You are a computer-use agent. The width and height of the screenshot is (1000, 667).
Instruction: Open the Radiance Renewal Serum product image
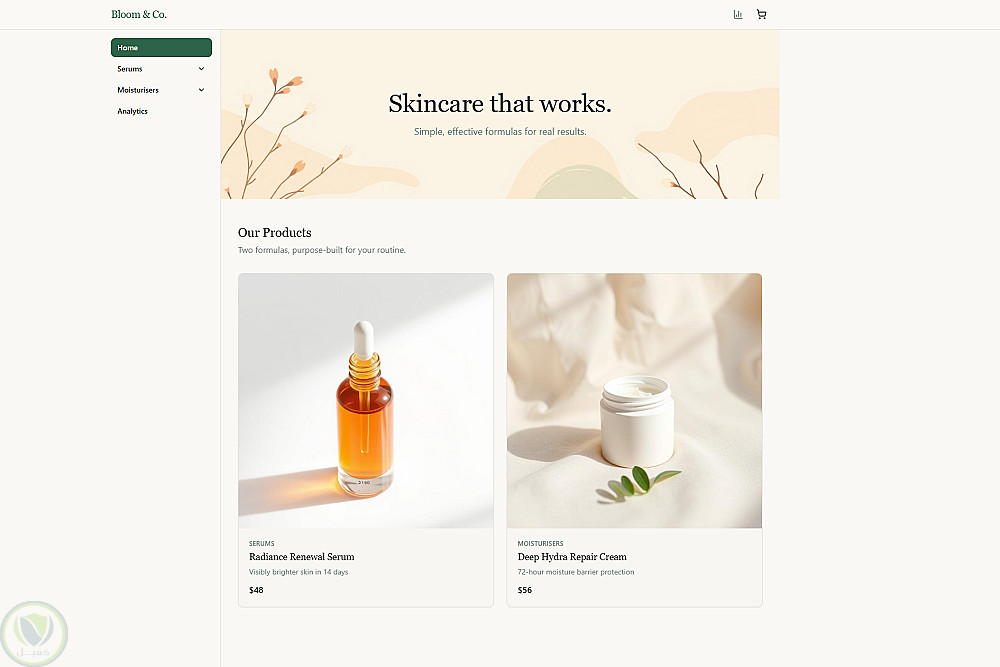pos(366,400)
